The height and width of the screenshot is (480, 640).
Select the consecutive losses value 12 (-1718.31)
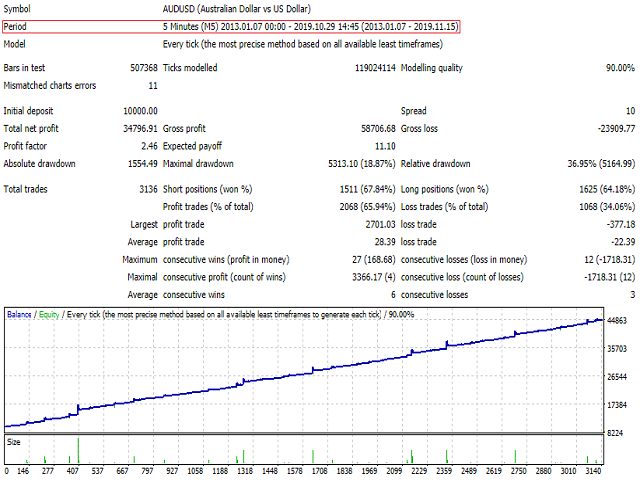coord(610,260)
